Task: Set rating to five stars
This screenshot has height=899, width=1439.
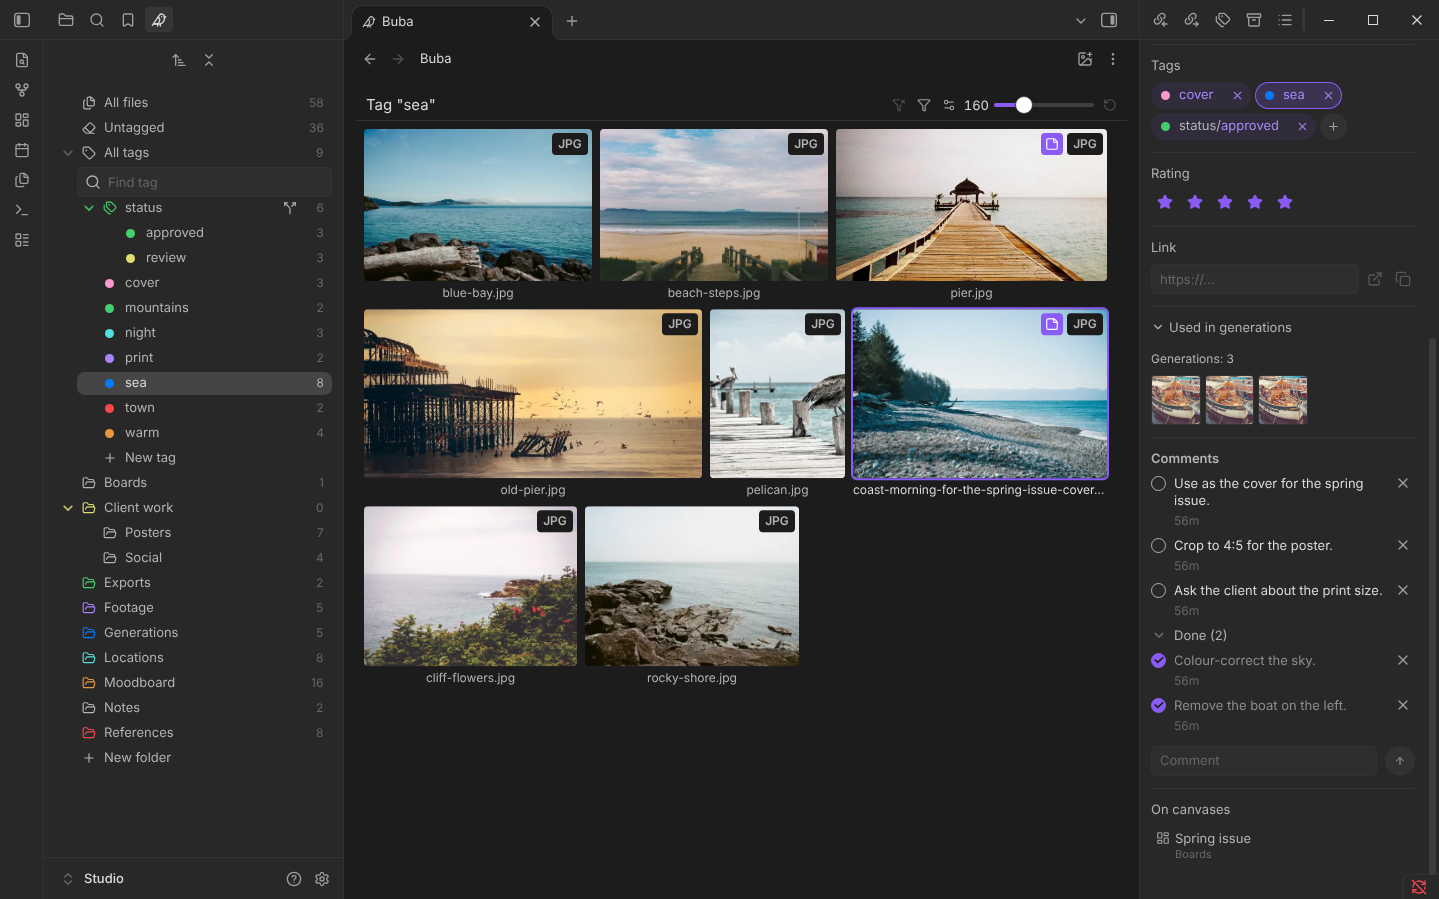Action: pos(1285,202)
